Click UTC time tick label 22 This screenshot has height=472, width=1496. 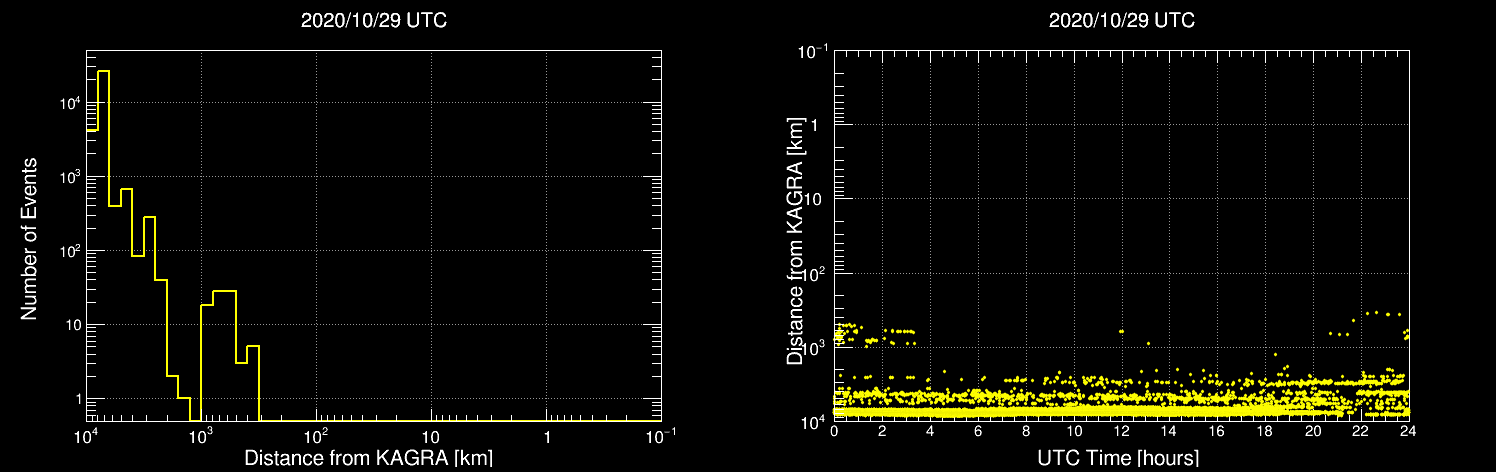click(1361, 432)
